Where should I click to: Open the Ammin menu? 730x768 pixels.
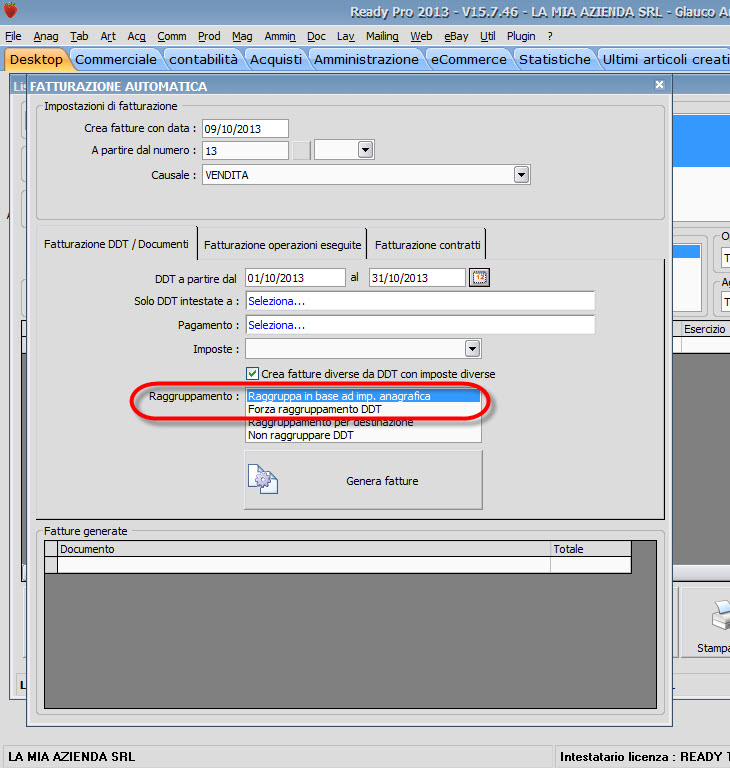coord(280,36)
